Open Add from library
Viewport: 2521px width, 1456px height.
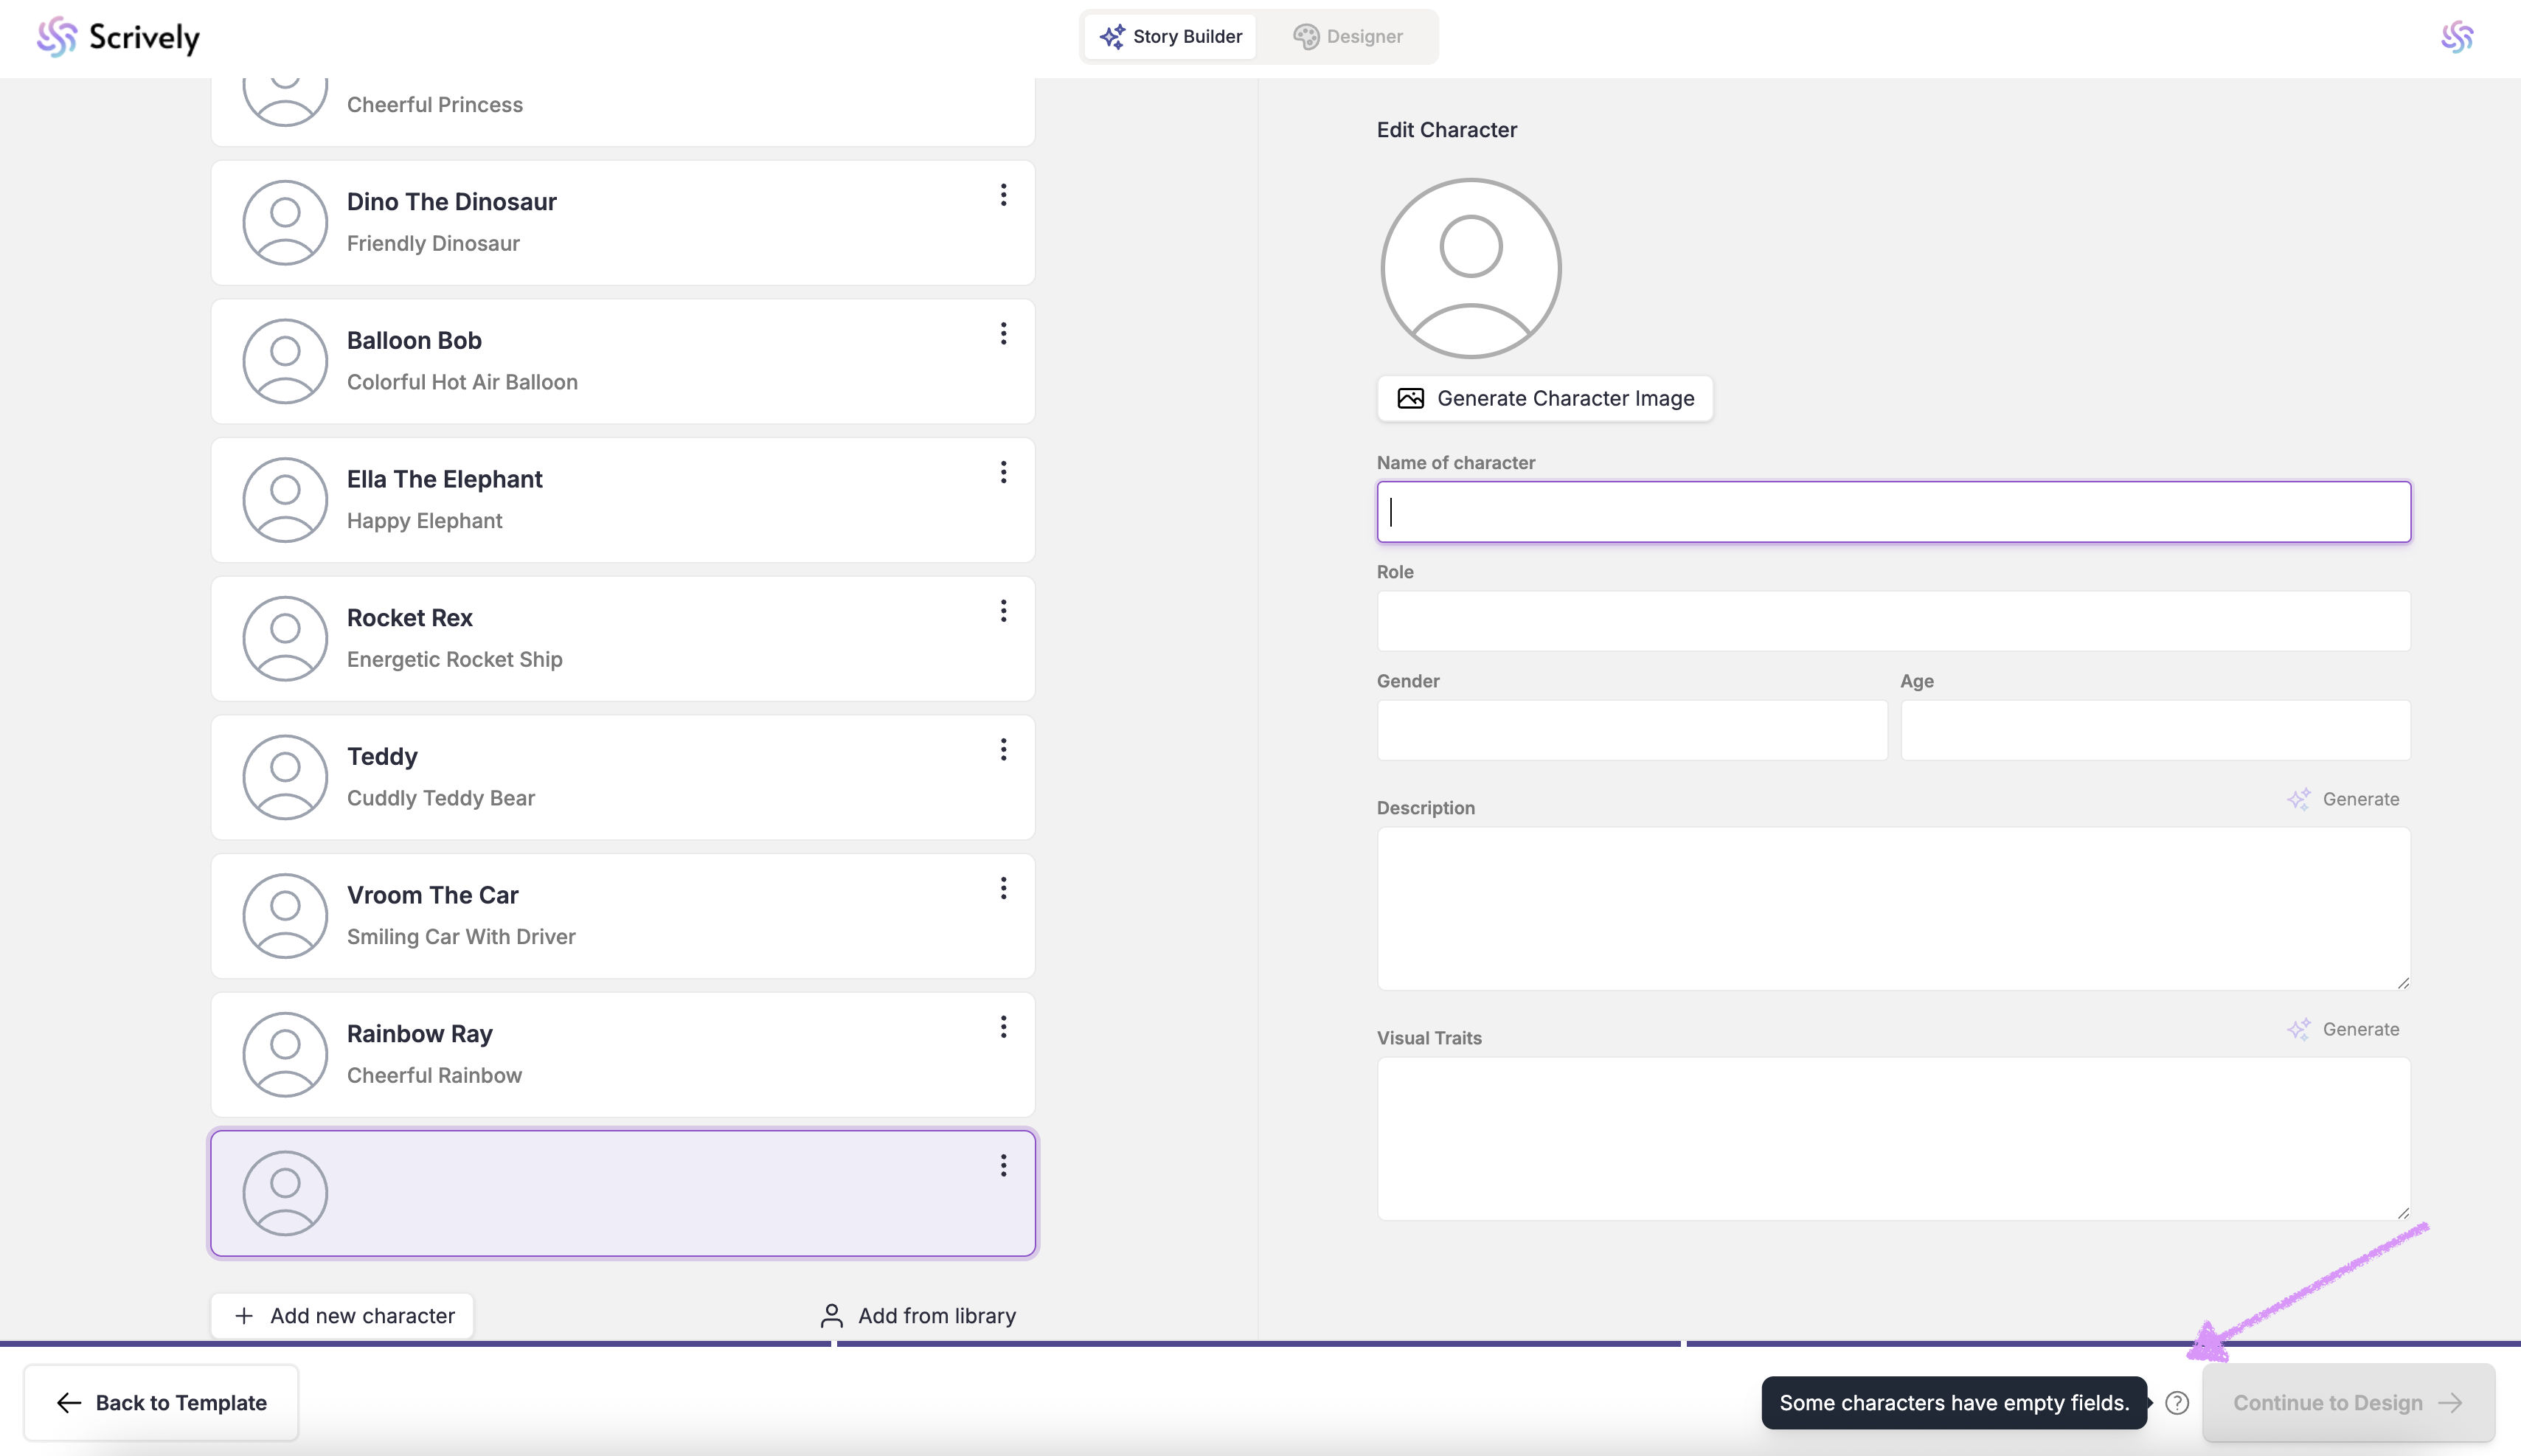[x=918, y=1315]
